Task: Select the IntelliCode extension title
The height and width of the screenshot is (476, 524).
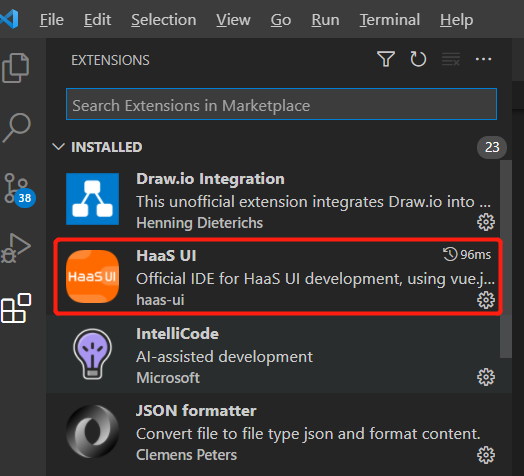Action: [x=177, y=334]
